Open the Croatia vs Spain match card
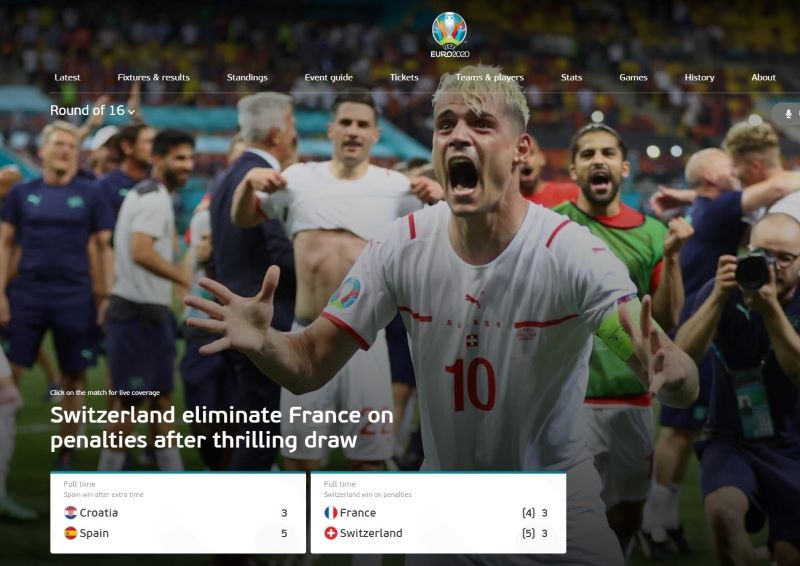This screenshot has width=800, height=566. coord(178,512)
